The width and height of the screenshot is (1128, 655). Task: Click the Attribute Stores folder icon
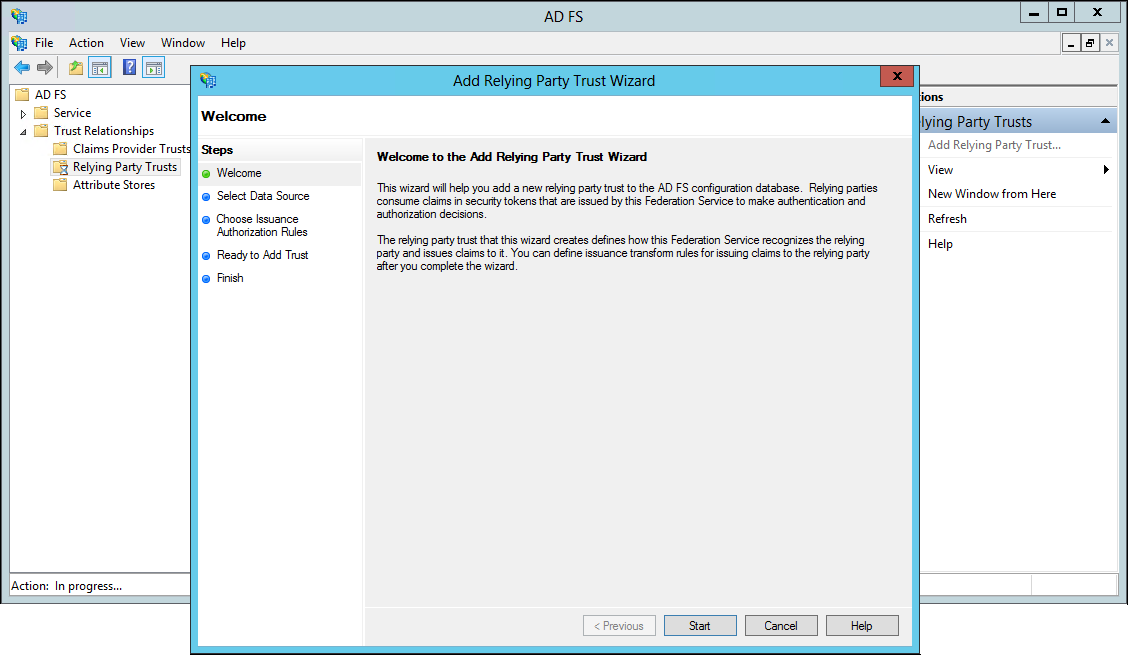[x=60, y=184]
